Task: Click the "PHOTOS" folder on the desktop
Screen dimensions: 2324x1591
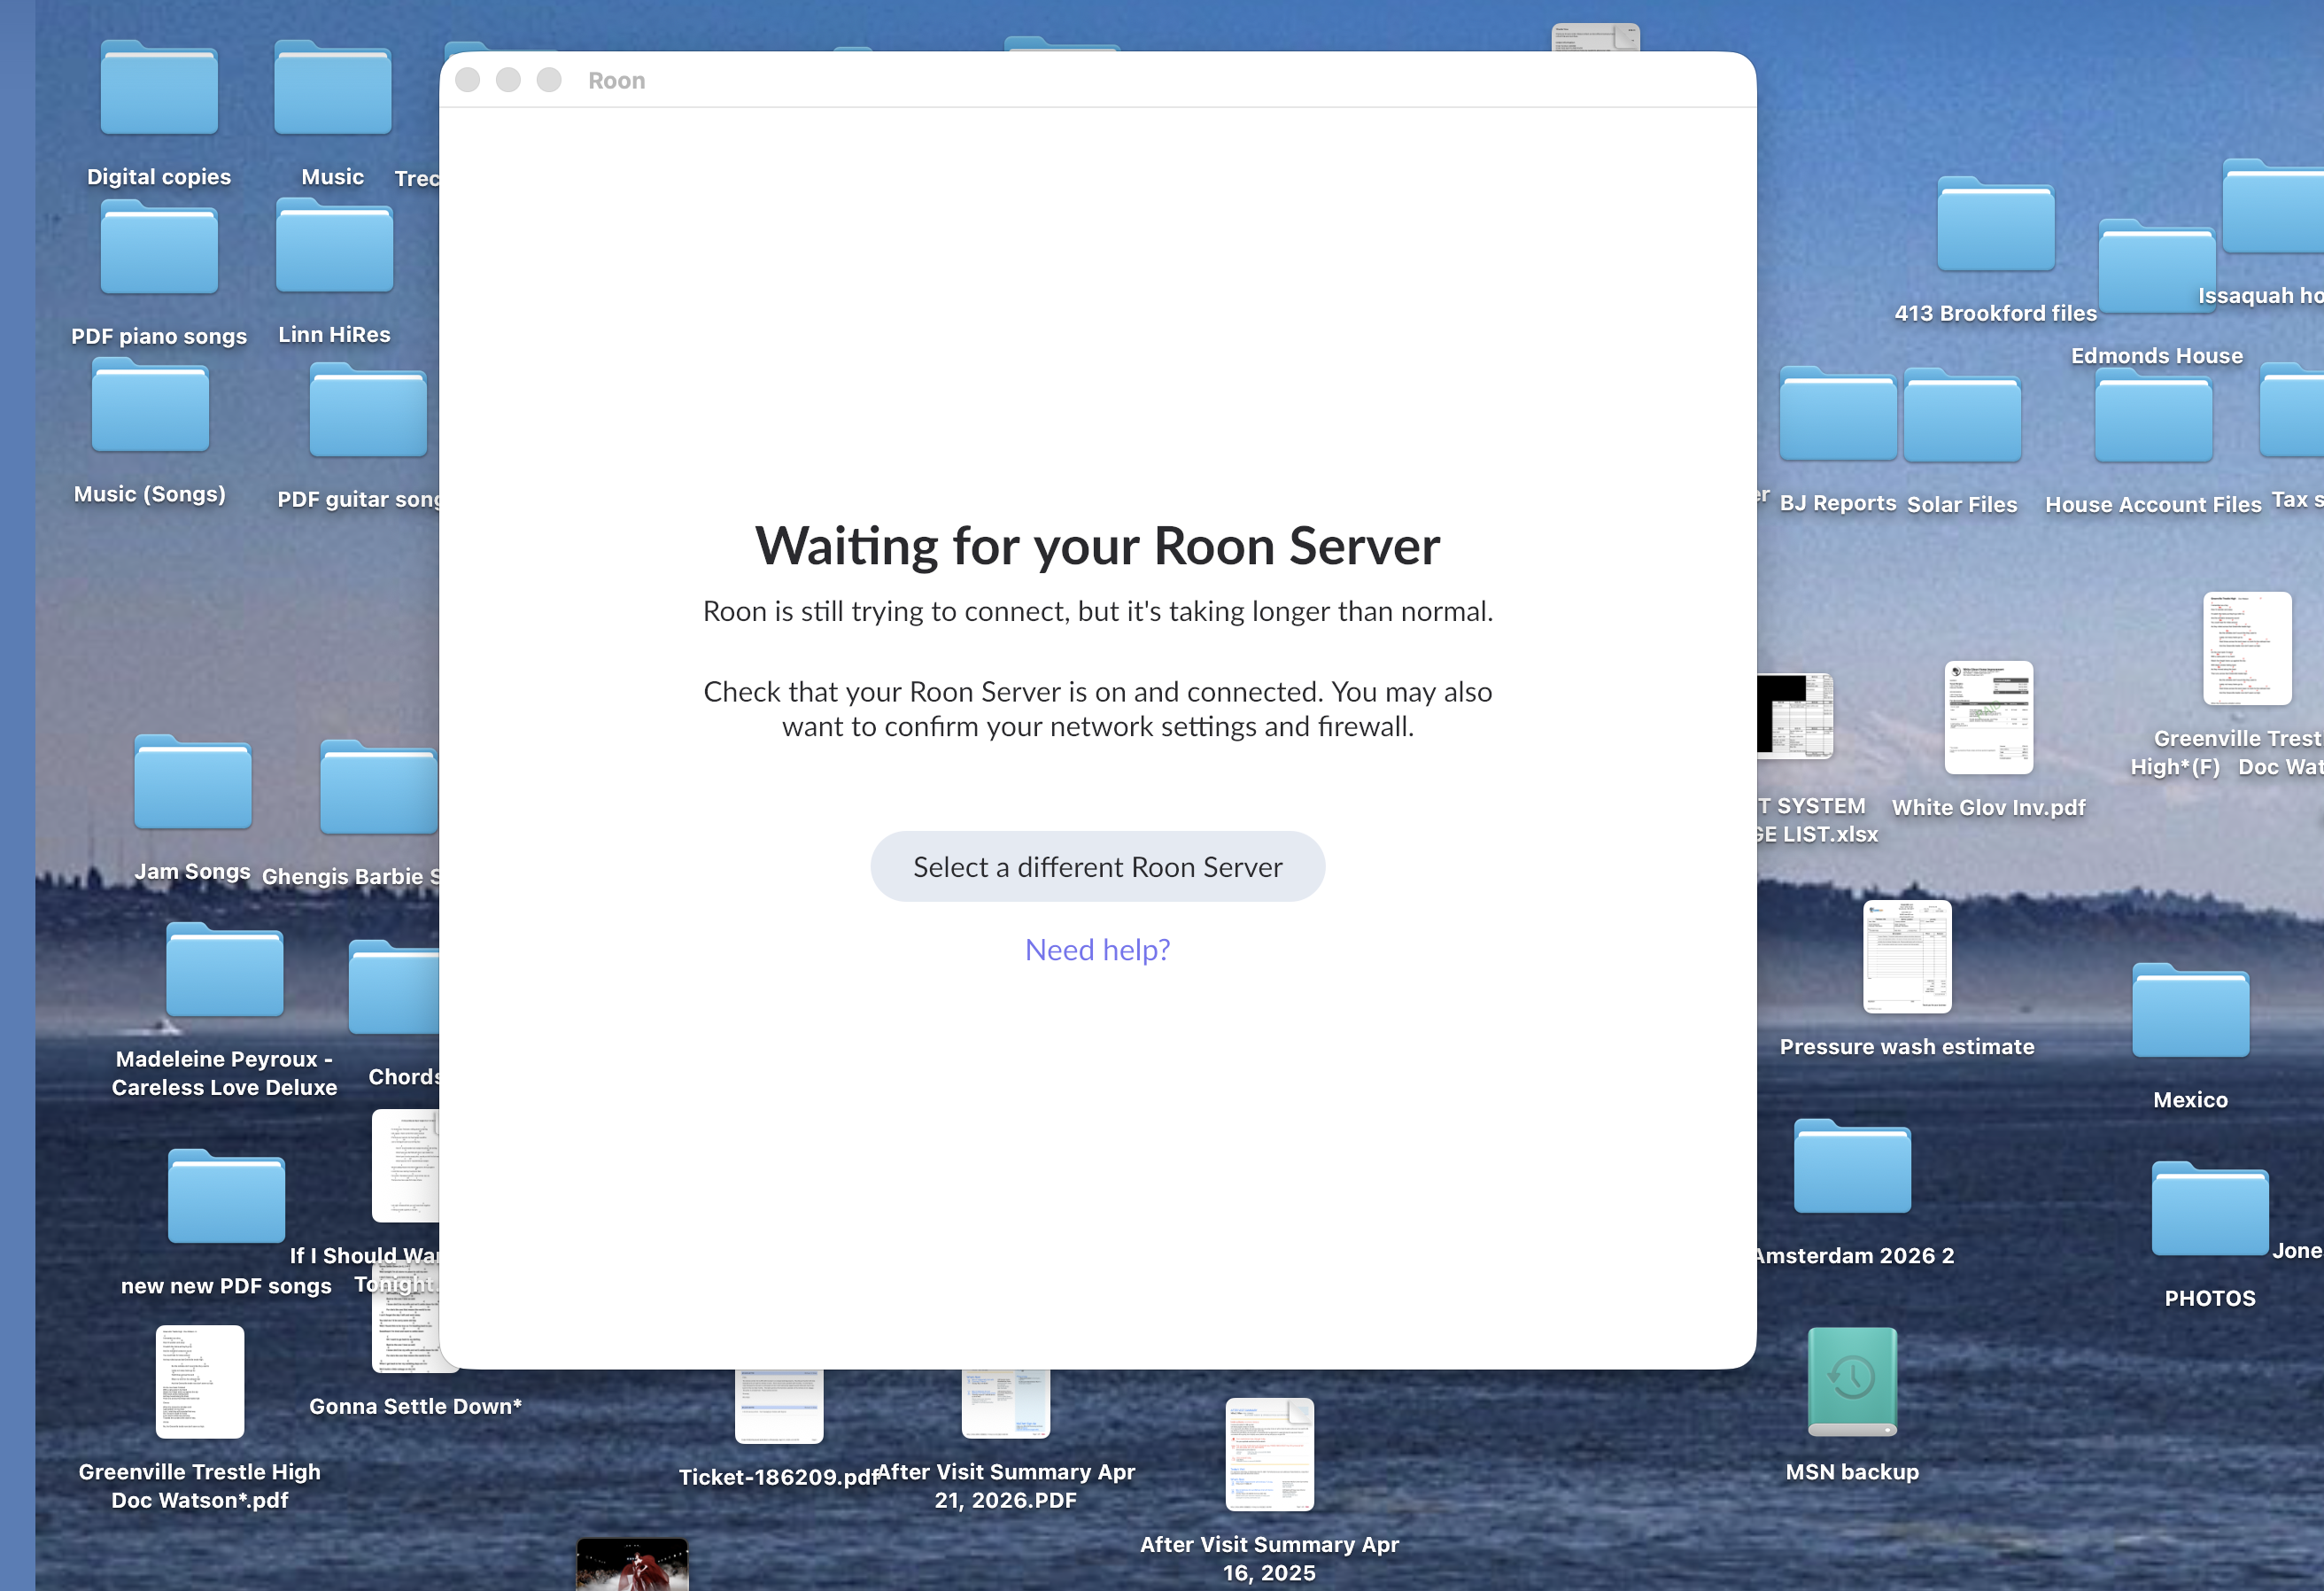Action: click(x=2210, y=1210)
